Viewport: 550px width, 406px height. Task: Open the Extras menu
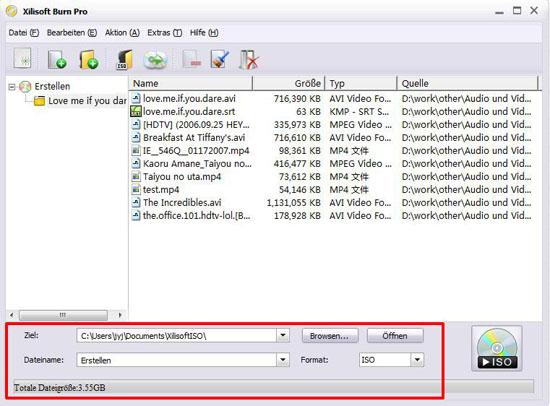(165, 33)
